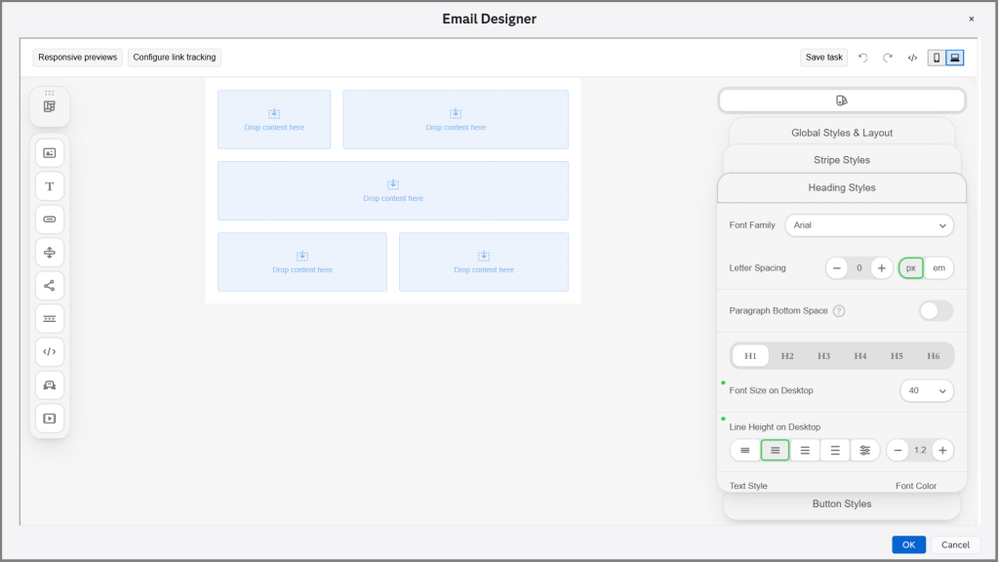Increase letter spacing with plus
999x562 pixels.
pyautogui.click(x=881, y=268)
